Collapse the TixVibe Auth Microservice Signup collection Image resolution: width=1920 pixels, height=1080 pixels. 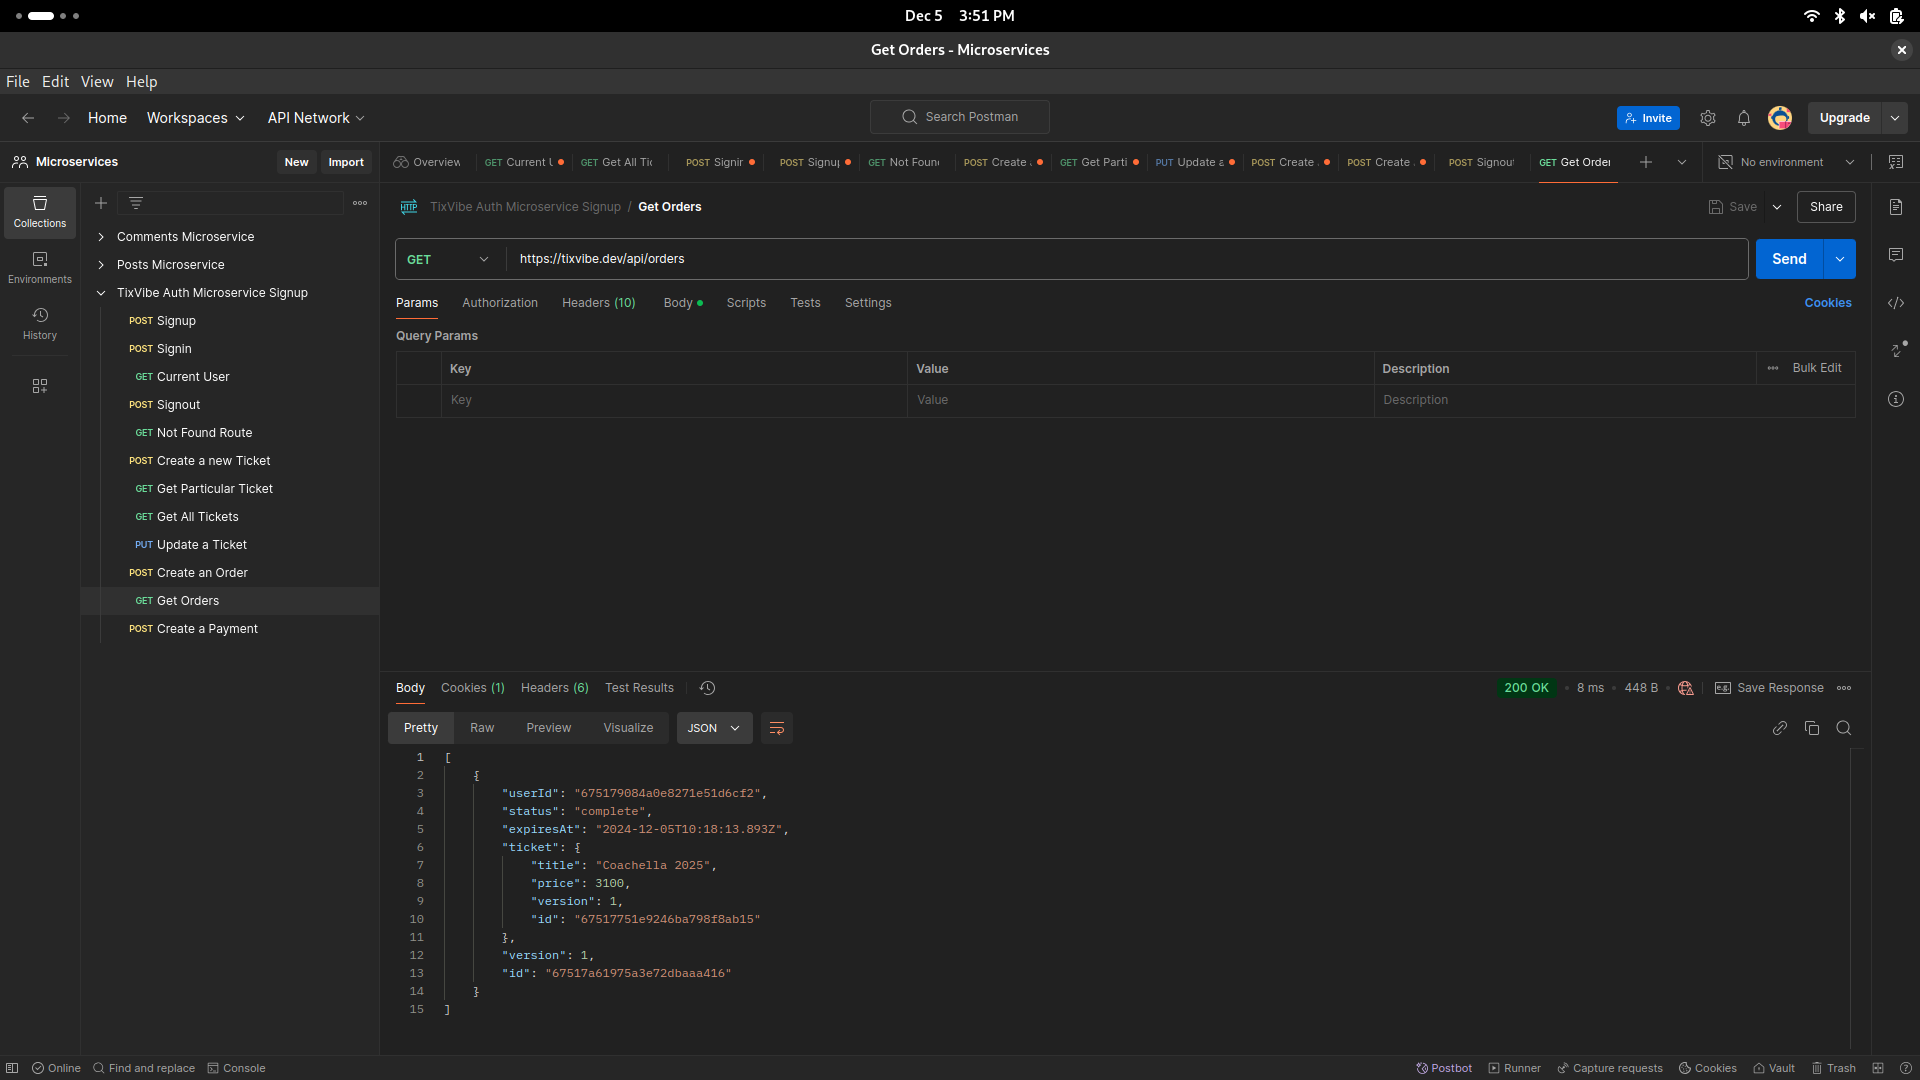[x=101, y=293]
